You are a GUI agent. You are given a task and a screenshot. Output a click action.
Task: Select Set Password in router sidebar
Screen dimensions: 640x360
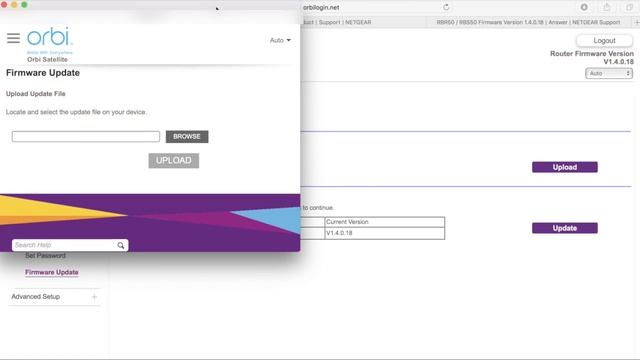tap(45, 256)
